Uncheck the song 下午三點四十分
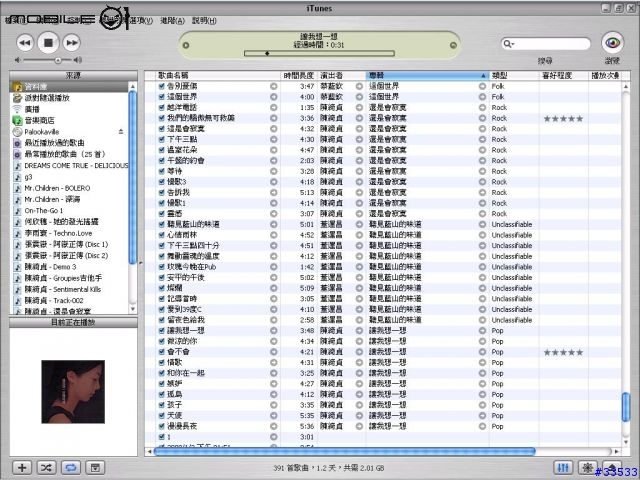 (x=162, y=246)
